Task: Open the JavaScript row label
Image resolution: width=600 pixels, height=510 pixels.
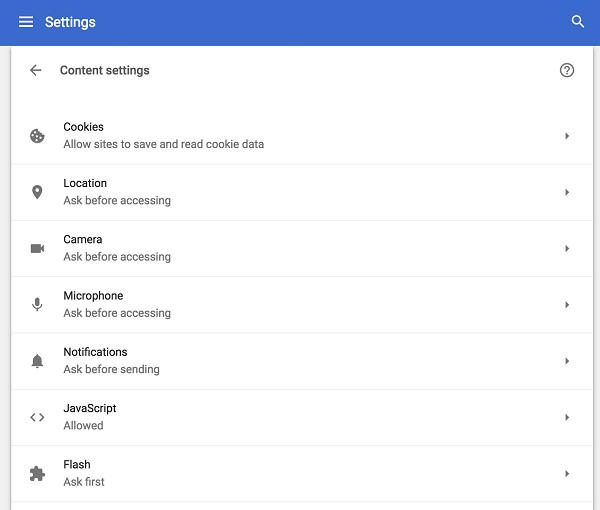Action: 90,408
